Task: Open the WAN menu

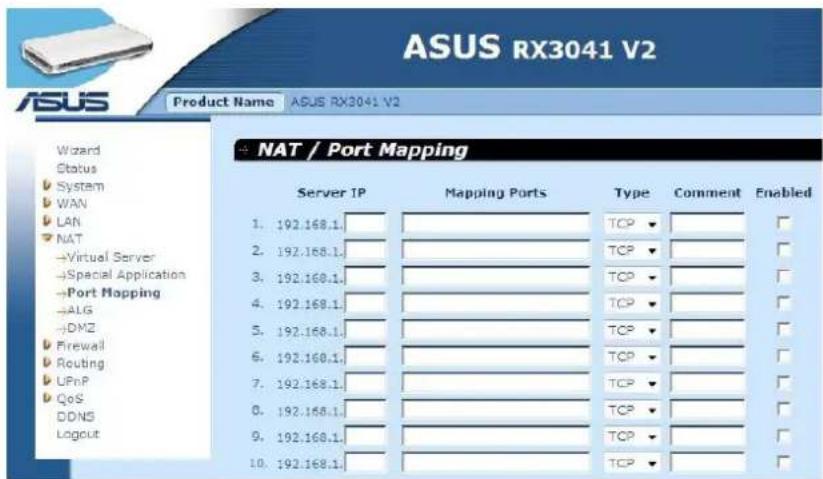Action: (72, 204)
